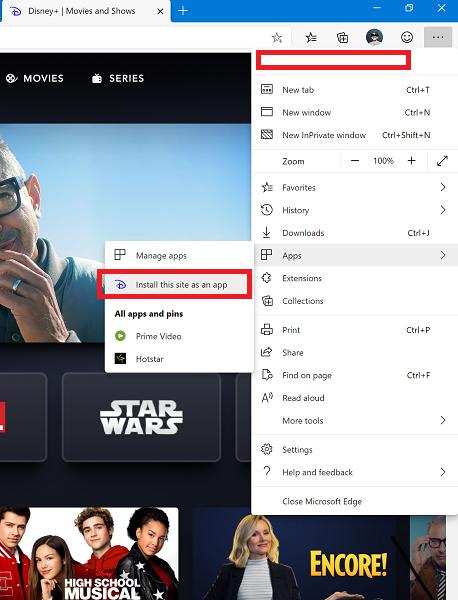Click the Zoom label in menu
This screenshot has height=600, width=458.
(293, 161)
